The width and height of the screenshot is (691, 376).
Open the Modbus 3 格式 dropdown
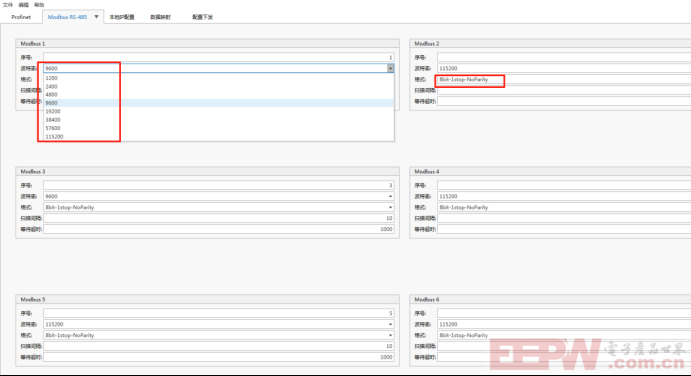pos(219,207)
